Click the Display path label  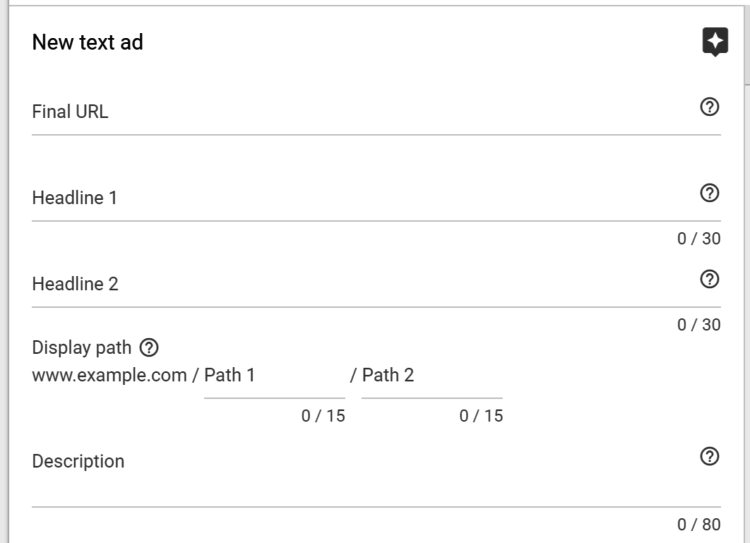click(x=82, y=348)
